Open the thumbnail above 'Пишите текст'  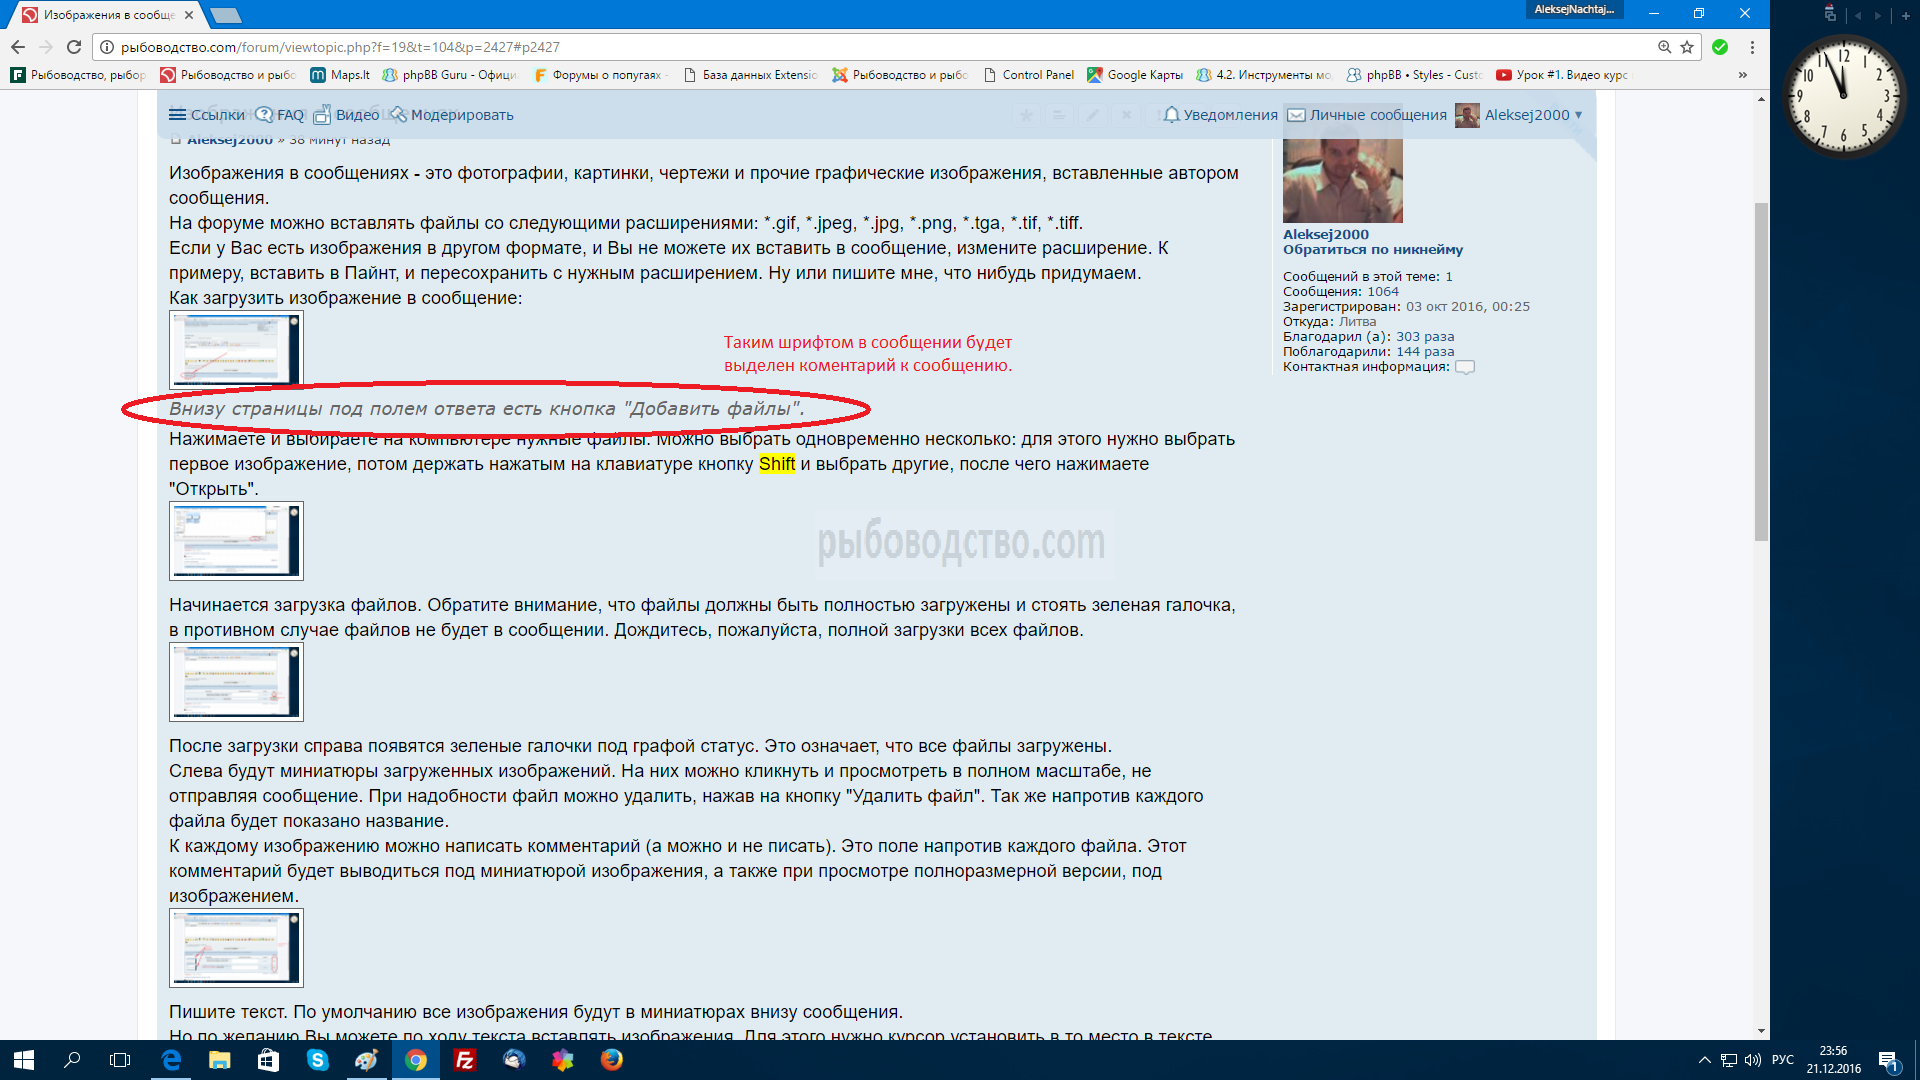pos(236,948)
